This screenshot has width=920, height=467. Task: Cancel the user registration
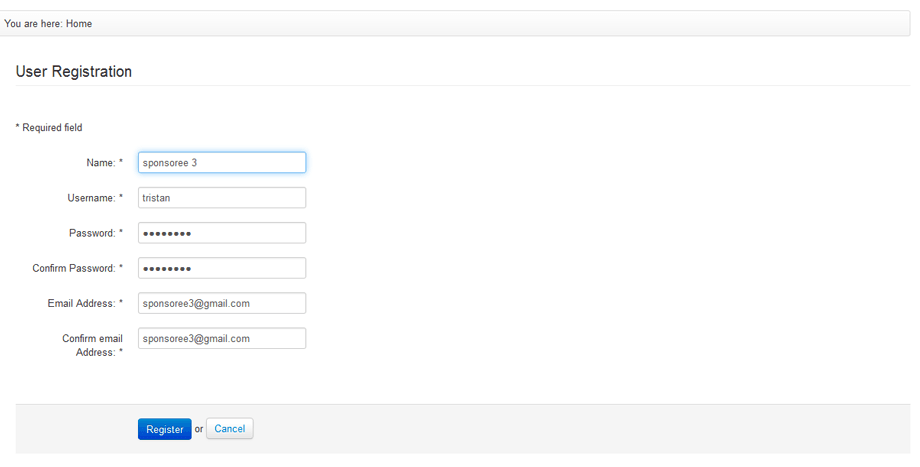pos(229,429)
